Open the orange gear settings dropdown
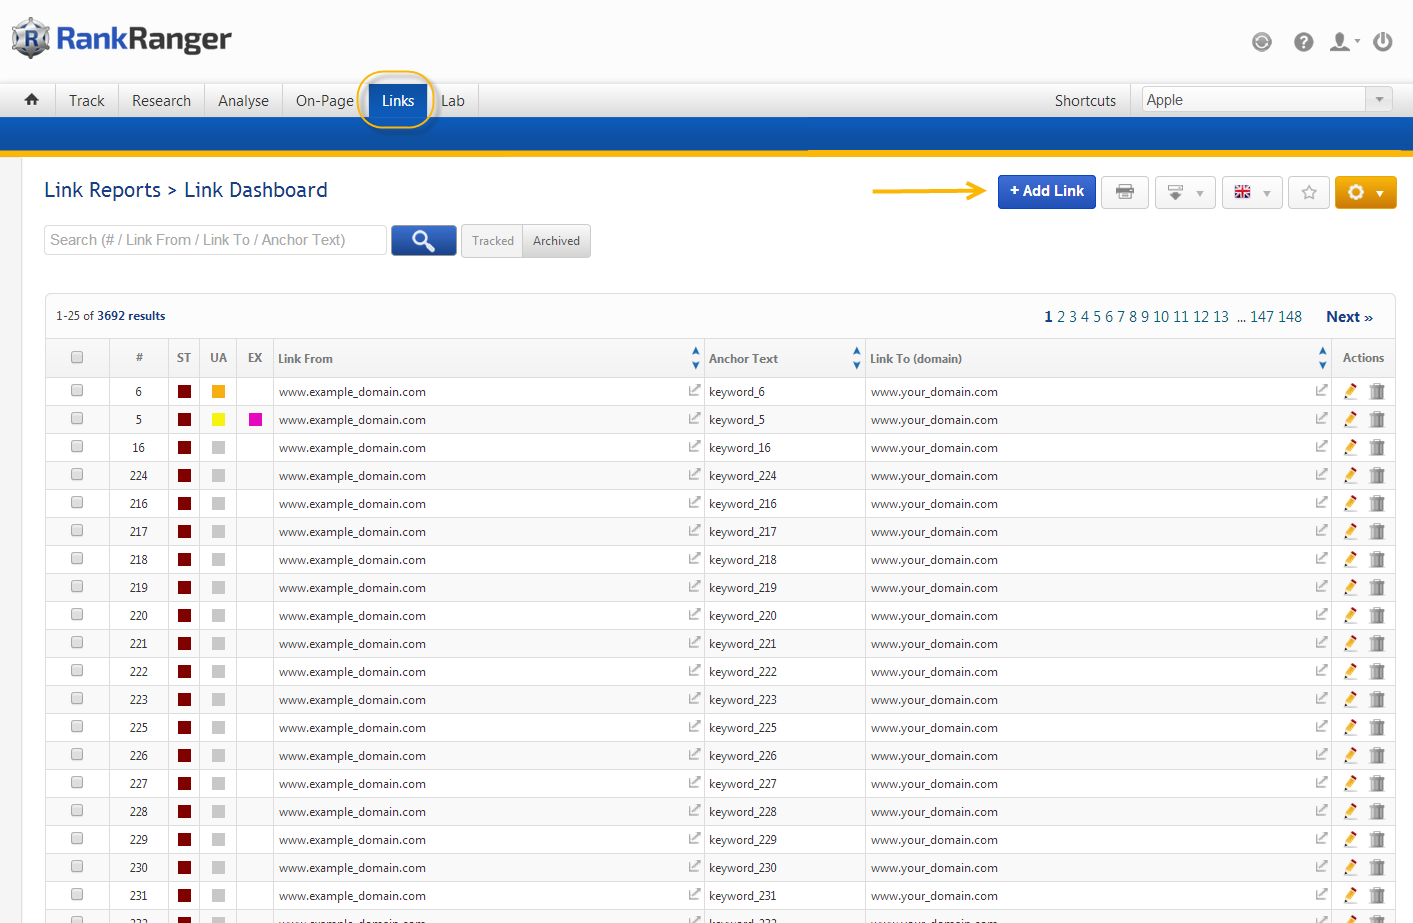The image size is (1413, 923). click(x=1365, y=192)
